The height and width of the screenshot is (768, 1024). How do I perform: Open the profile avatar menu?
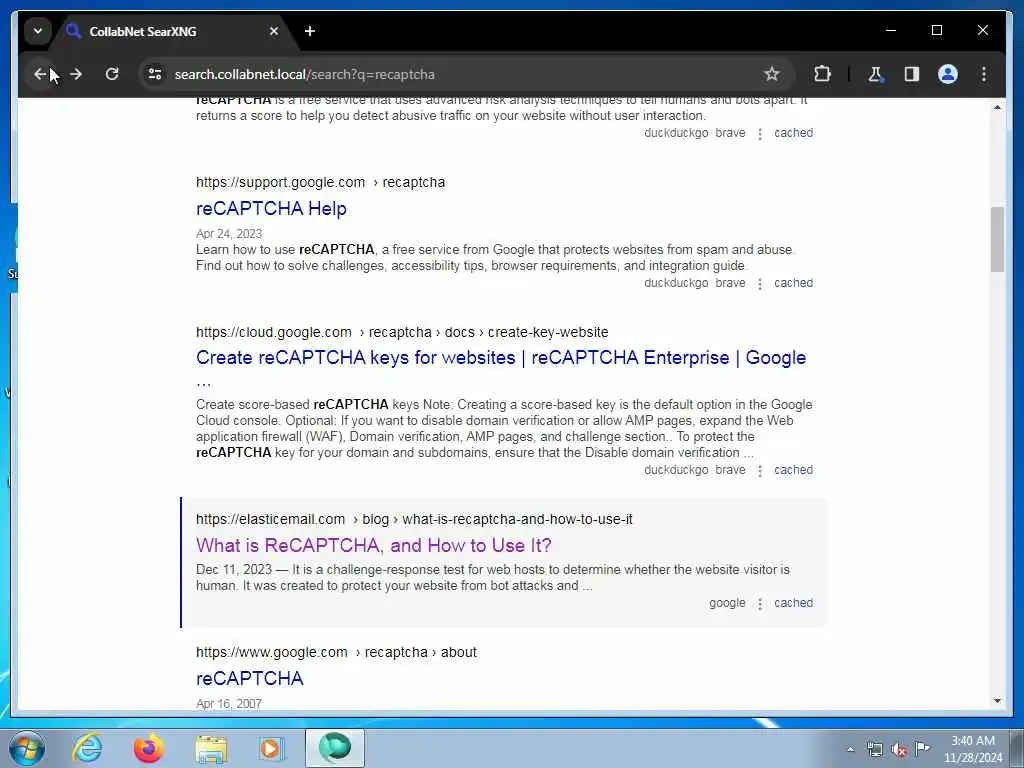tap(948, 74)
